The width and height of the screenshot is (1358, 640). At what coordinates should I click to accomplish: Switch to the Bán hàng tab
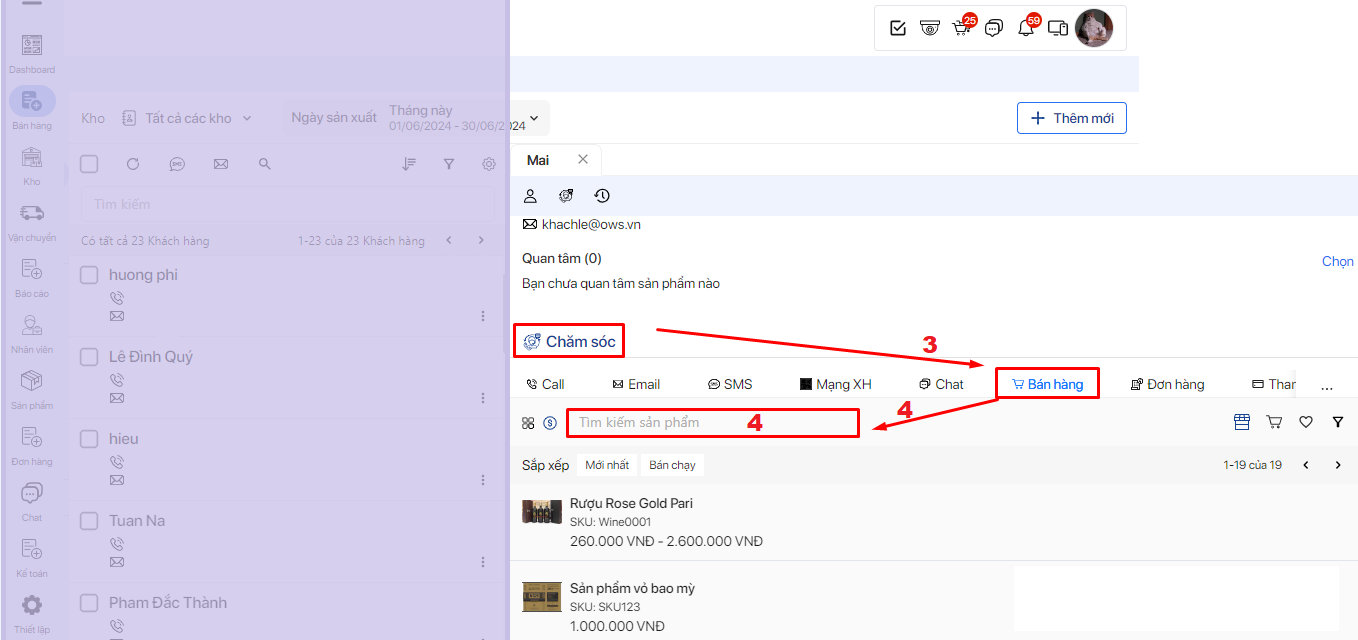[1047, 384]
